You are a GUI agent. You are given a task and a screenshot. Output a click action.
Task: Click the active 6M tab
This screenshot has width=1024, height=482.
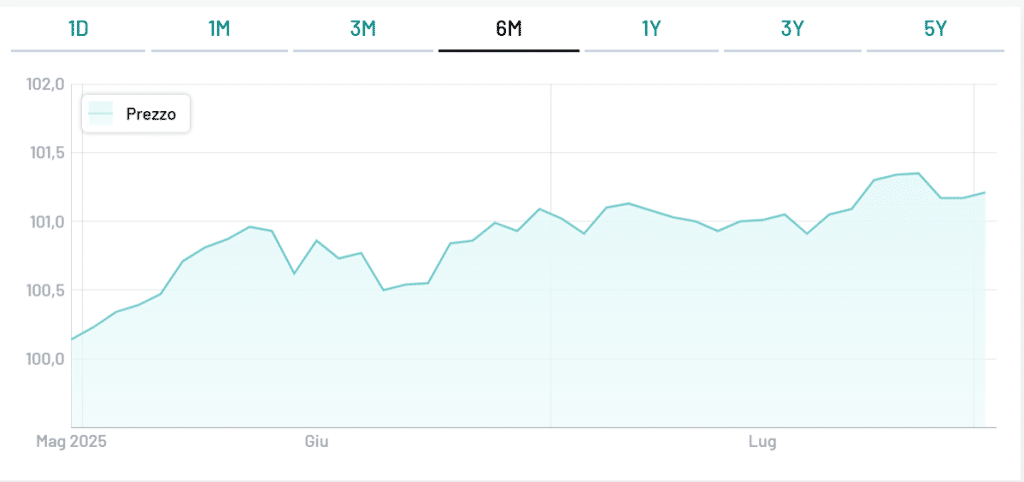[x=508, y=29]
